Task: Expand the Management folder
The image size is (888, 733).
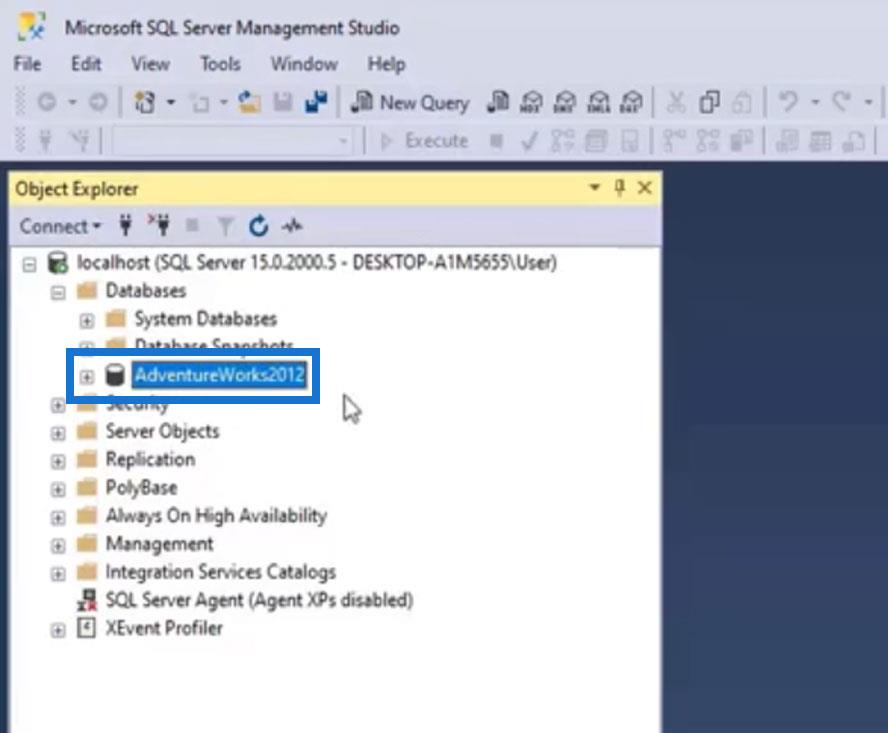Action: pyautogui.click(x=58, y=546)
